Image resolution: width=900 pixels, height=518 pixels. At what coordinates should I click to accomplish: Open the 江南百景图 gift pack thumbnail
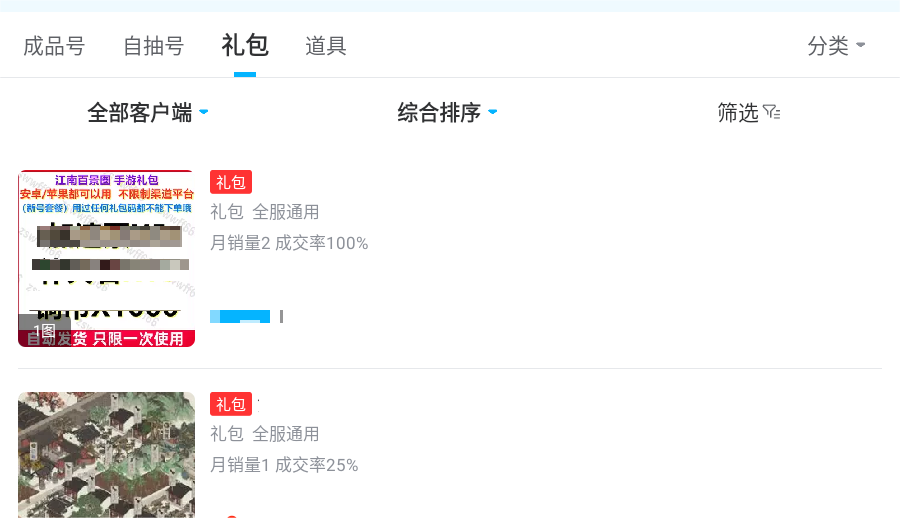[x=106, y=258]
